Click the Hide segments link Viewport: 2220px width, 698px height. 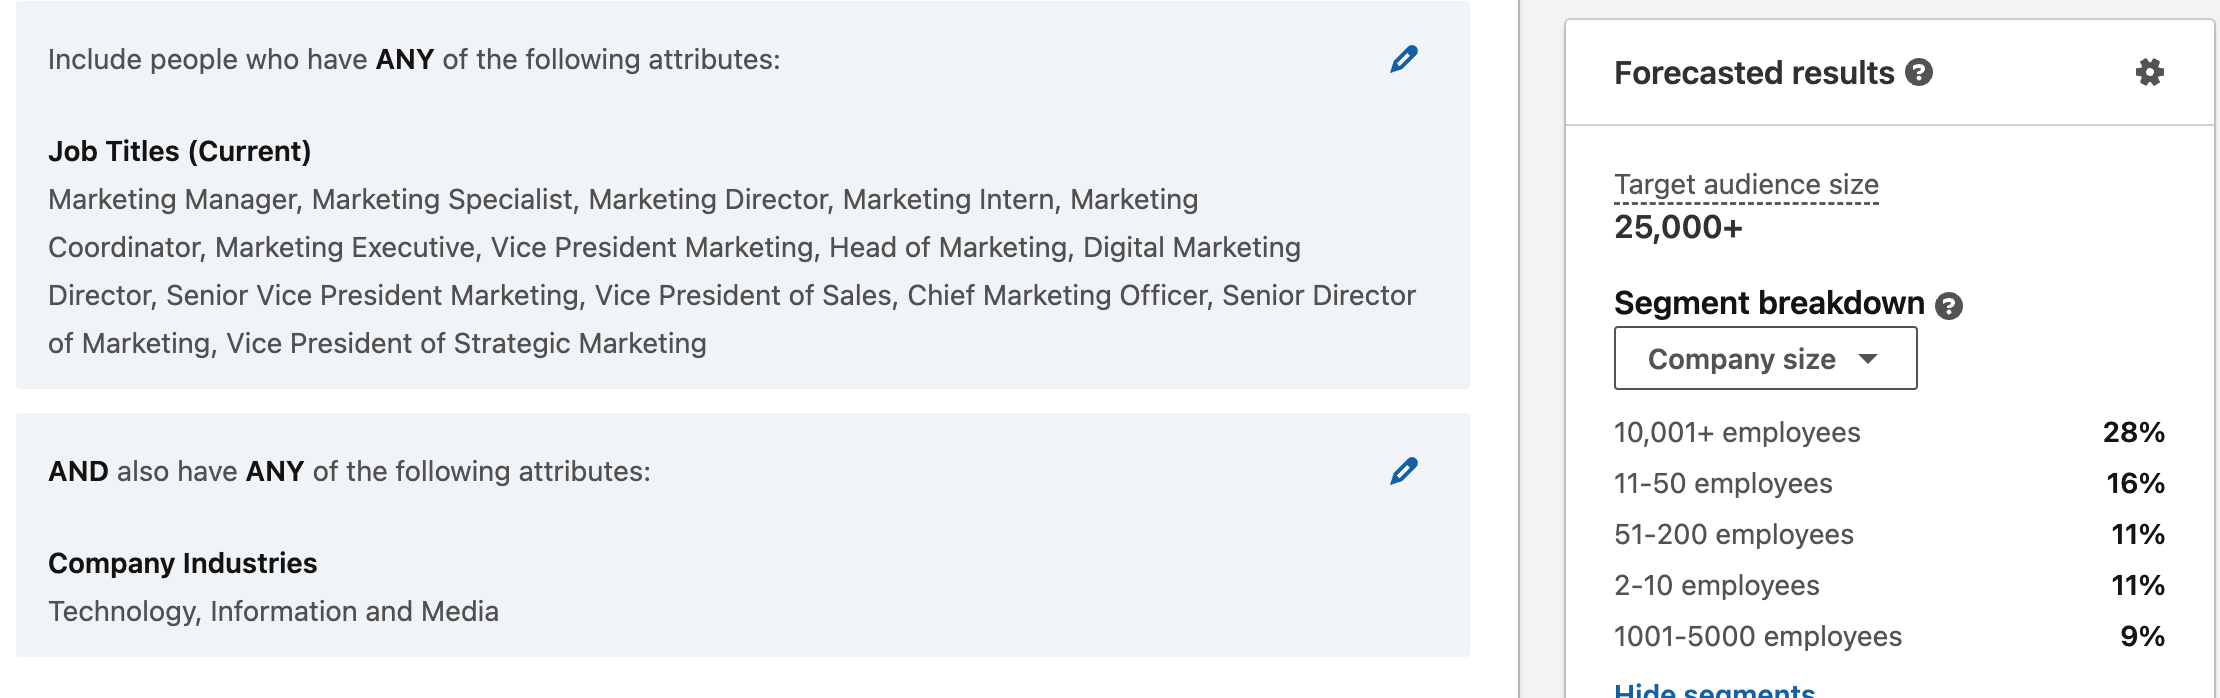pyautogui.click(x=1714, y=690)
